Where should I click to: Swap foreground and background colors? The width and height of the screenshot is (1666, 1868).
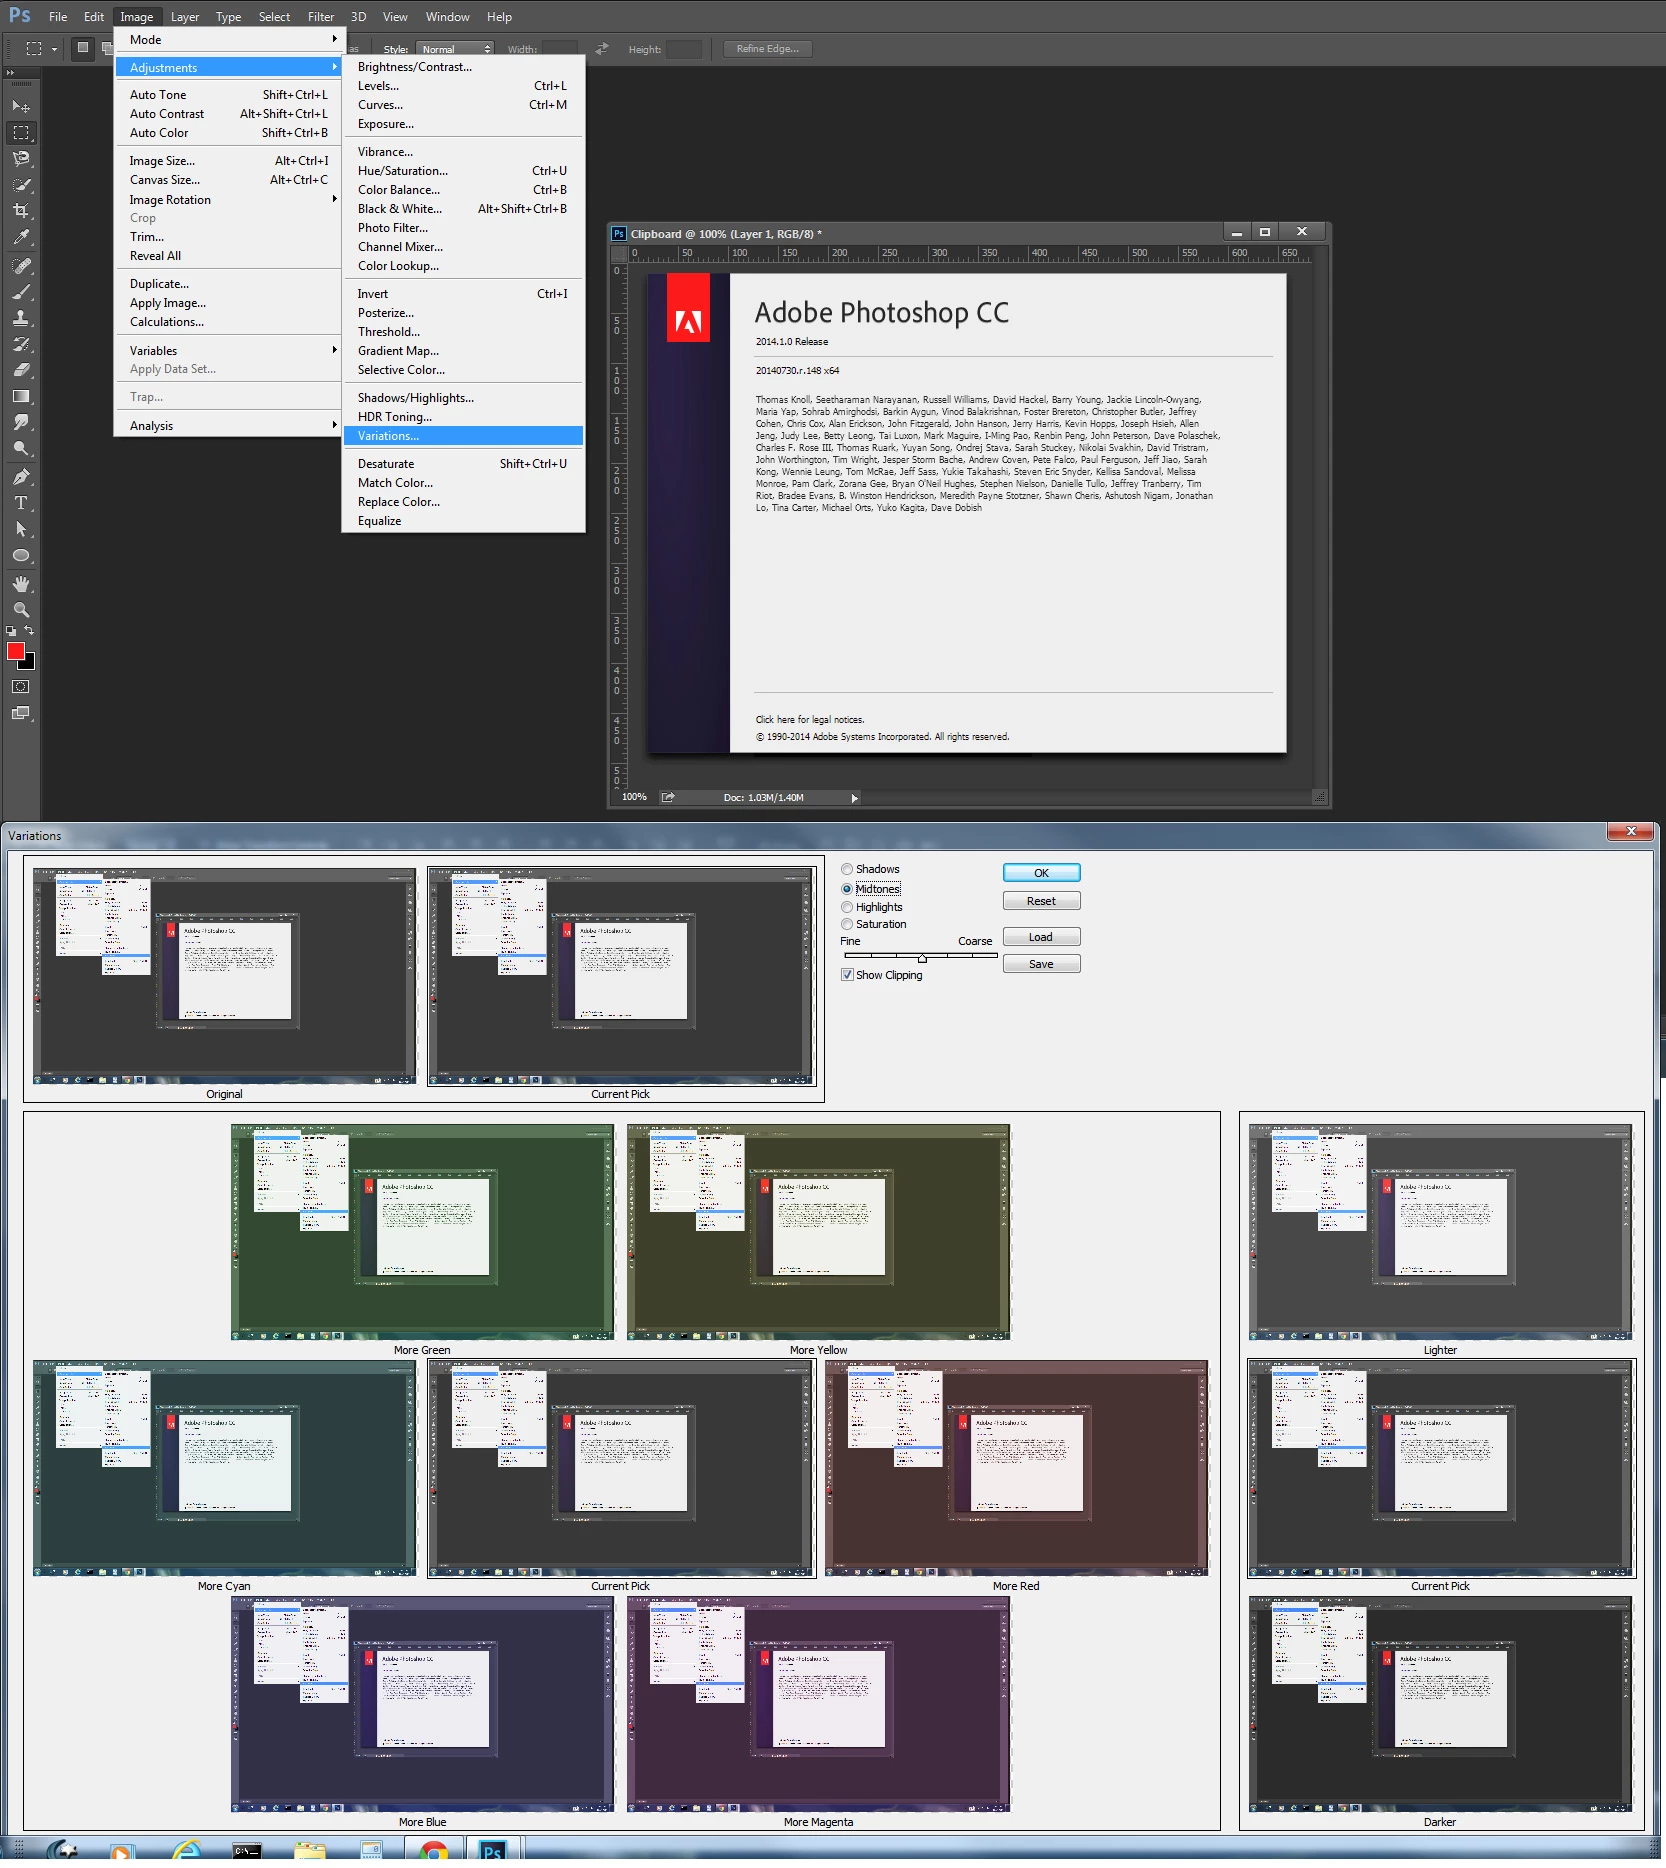tap(29, 630)
